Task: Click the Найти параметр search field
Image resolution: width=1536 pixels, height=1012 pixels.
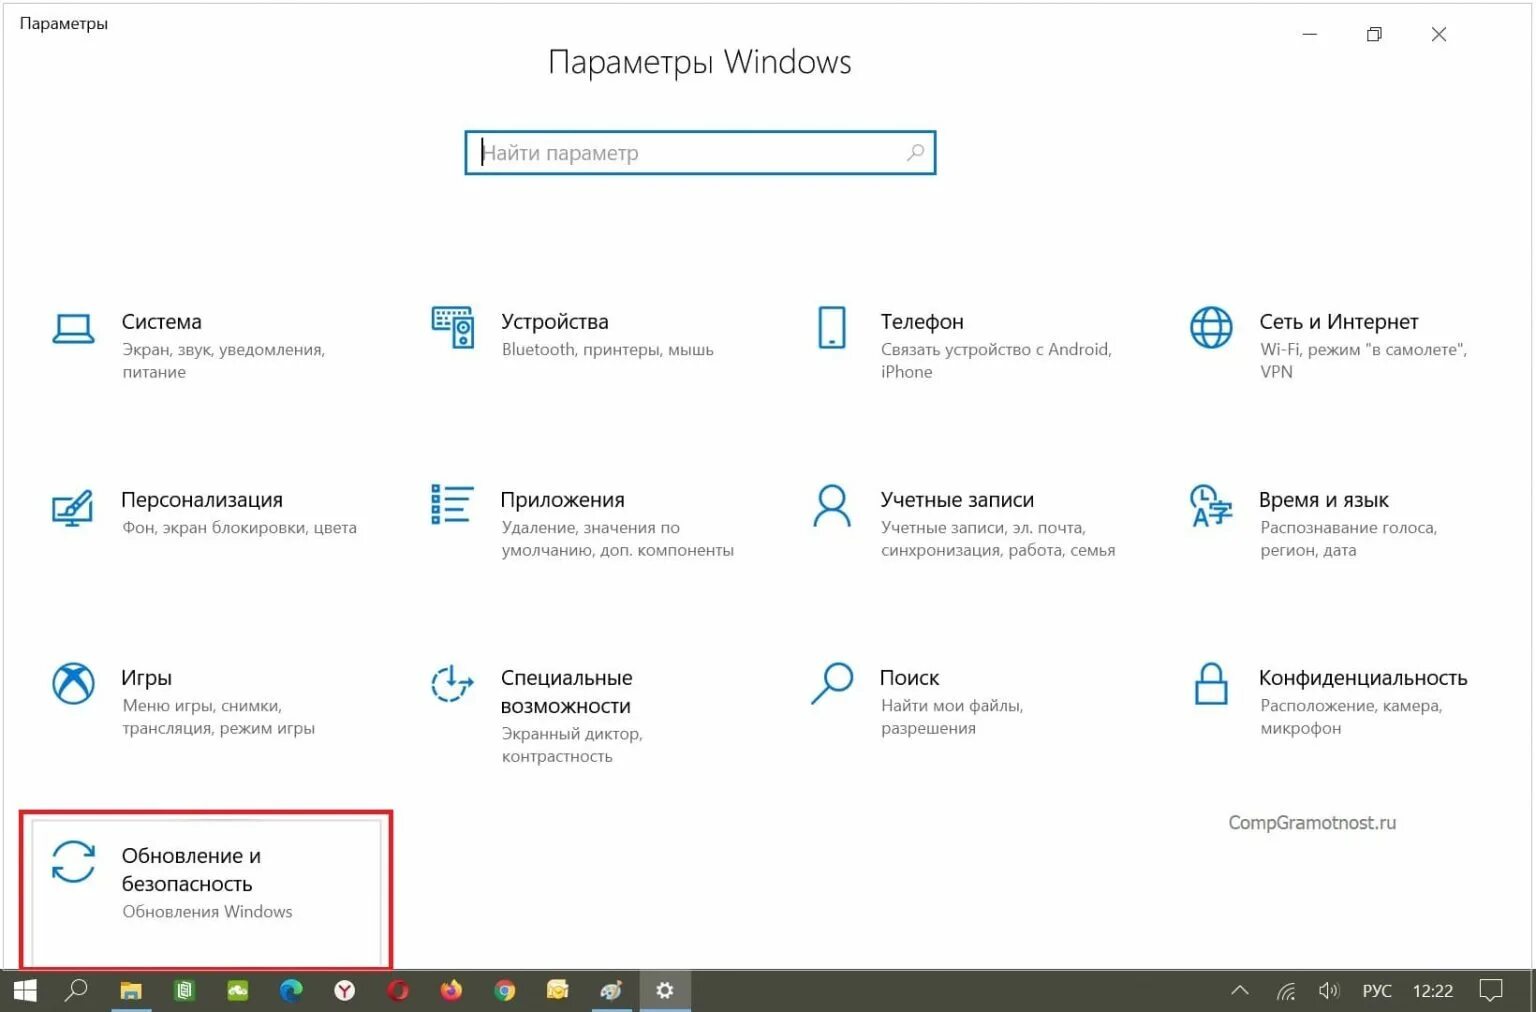Action: (x=700, y=153)
